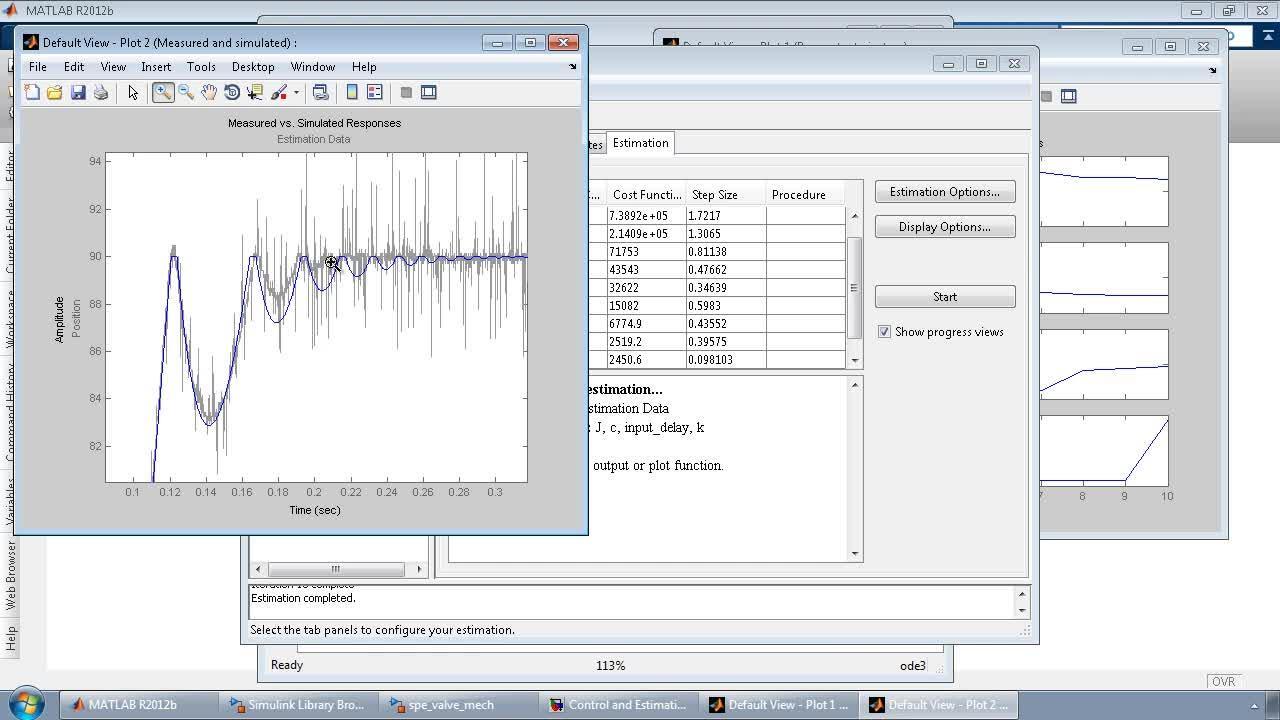Click the estimation log scroll-down arrow

pos(855,553)
